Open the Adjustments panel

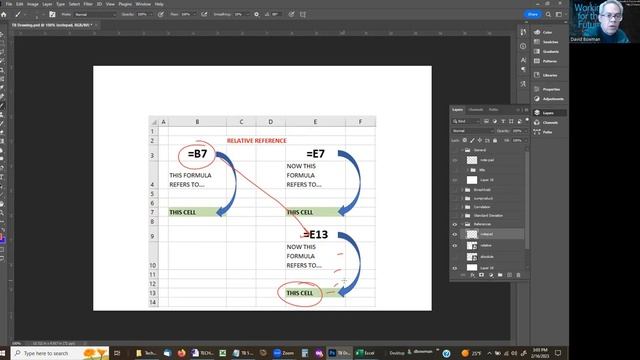click(549, 99)
